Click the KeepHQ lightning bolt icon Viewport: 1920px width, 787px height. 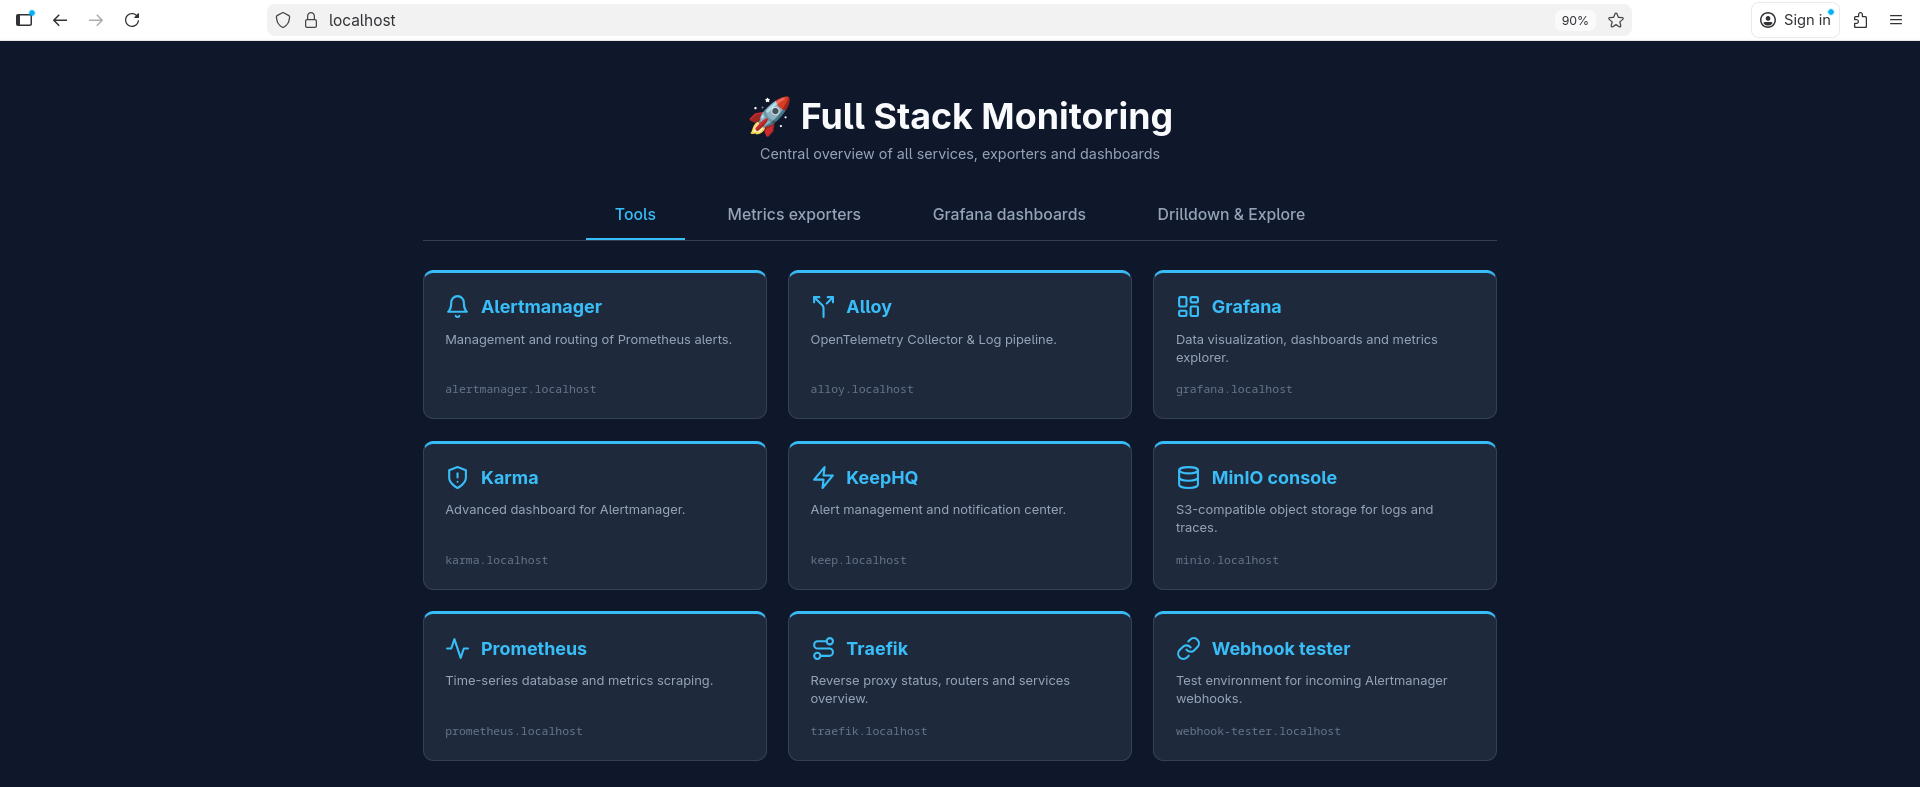(x=823, y=478)
